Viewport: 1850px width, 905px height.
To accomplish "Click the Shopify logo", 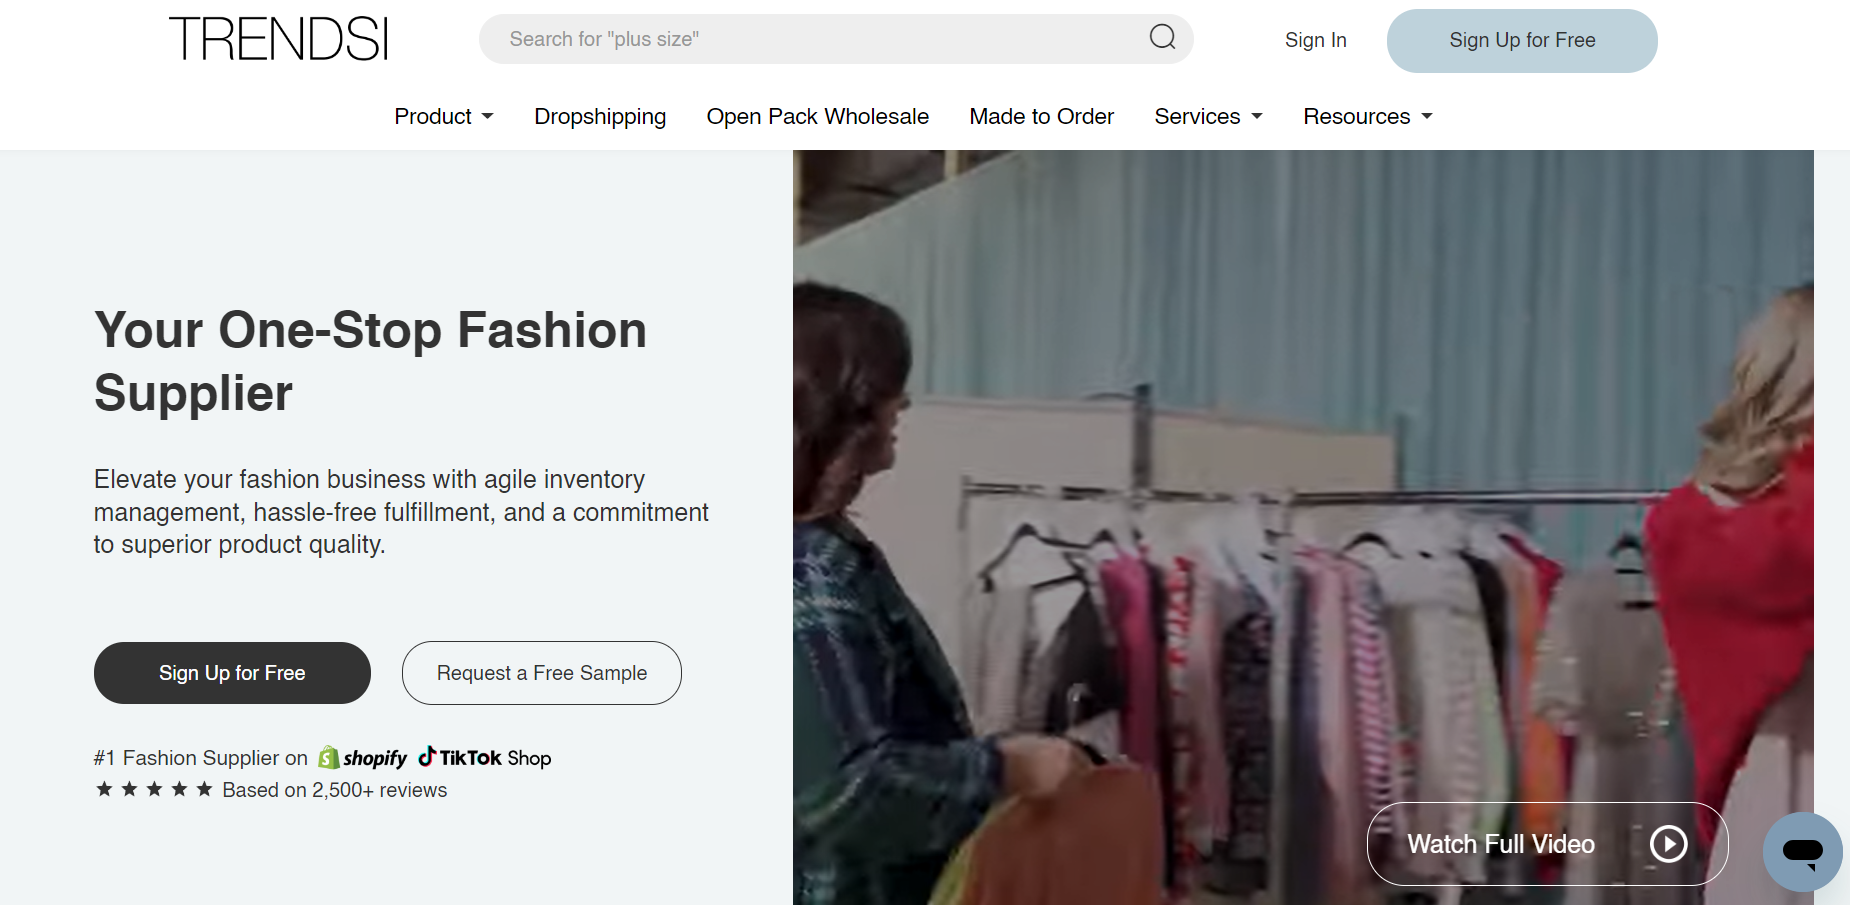I will pyautogui.click(x=363, y=758).
